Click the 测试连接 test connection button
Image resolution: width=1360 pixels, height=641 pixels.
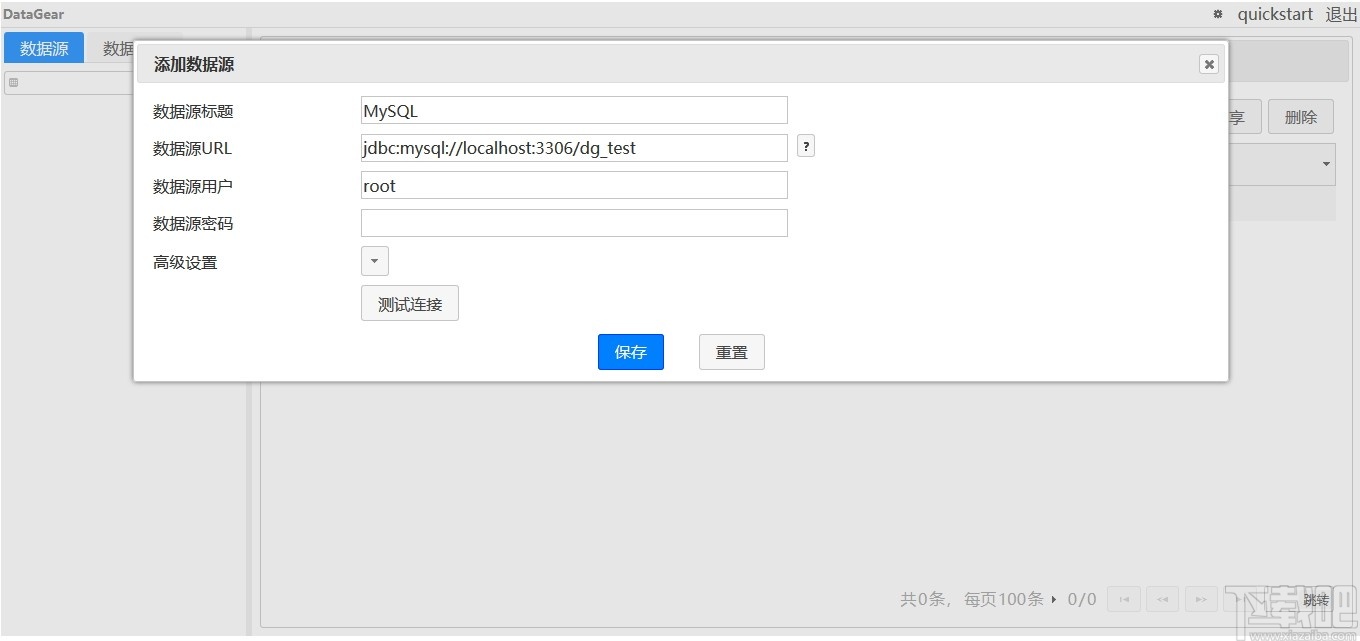tap(409, 303)
